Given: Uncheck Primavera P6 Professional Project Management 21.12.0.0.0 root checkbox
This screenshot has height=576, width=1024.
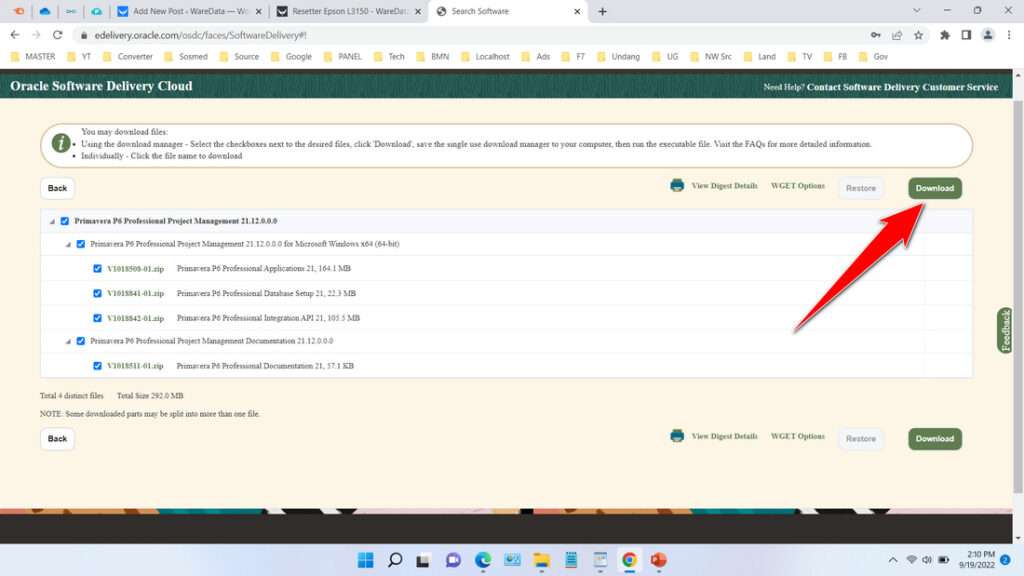Looking at the screenshot, I should [x=65, y=221].
